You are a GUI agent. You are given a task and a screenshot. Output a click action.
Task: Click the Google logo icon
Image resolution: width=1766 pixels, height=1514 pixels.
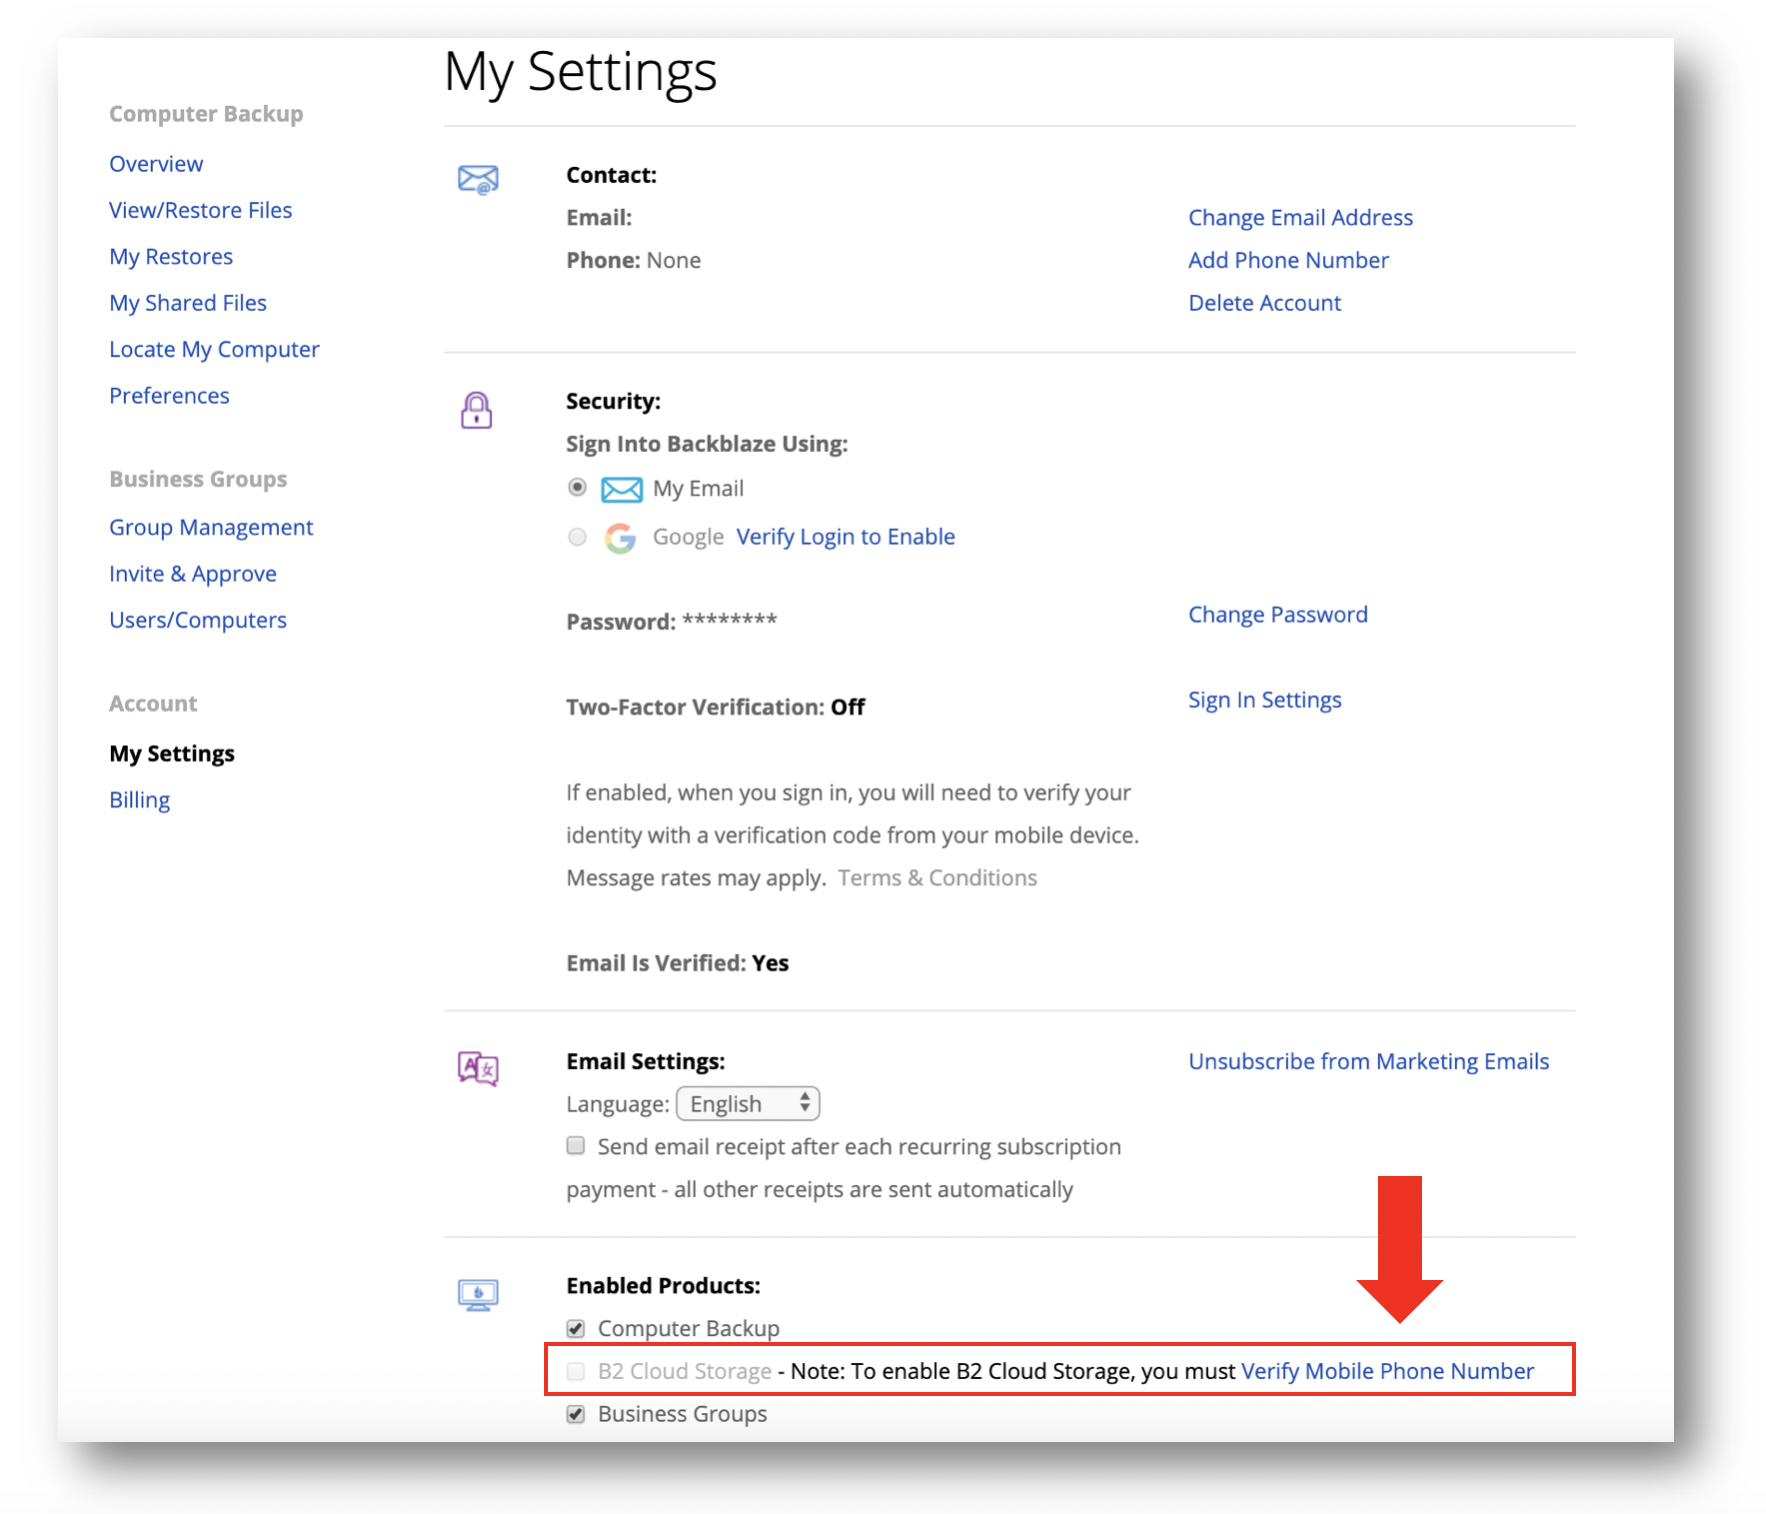[620, 538]
